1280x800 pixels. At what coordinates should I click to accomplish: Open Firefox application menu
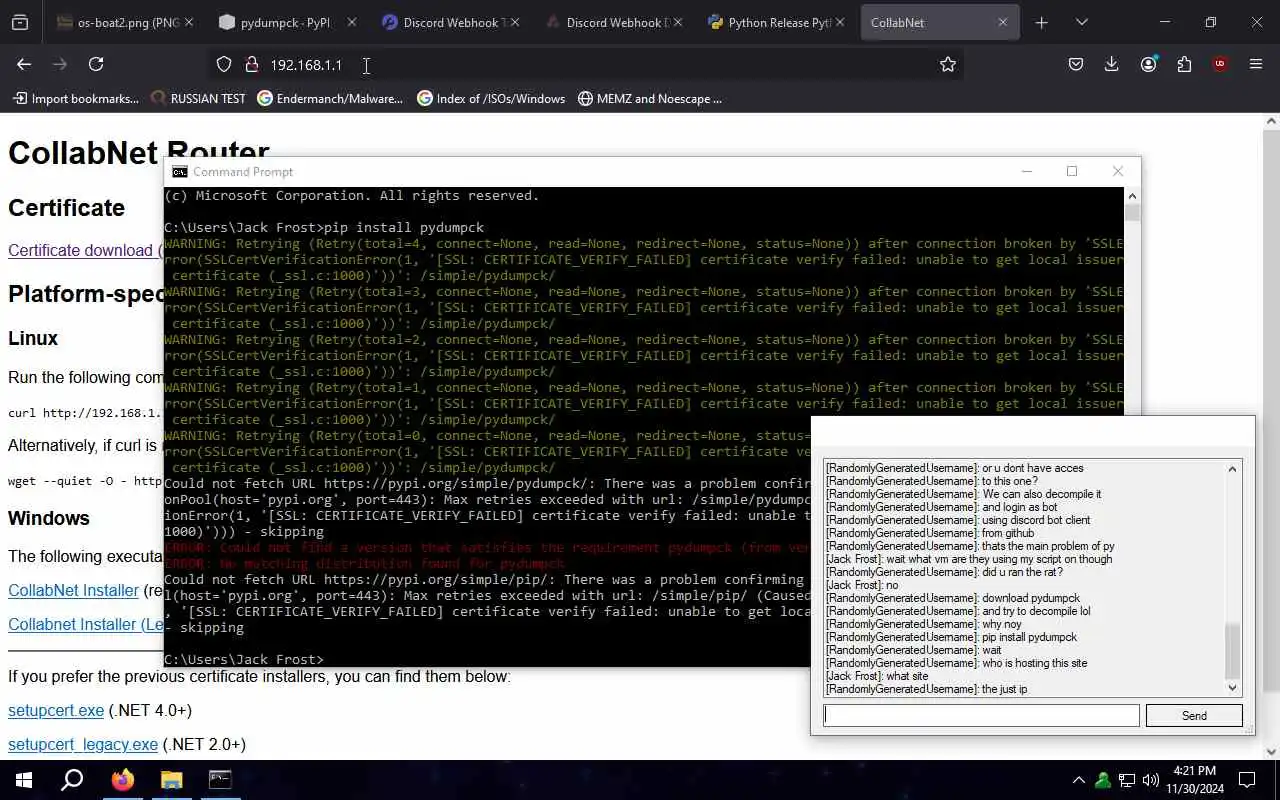click(x=1256, y=64)
